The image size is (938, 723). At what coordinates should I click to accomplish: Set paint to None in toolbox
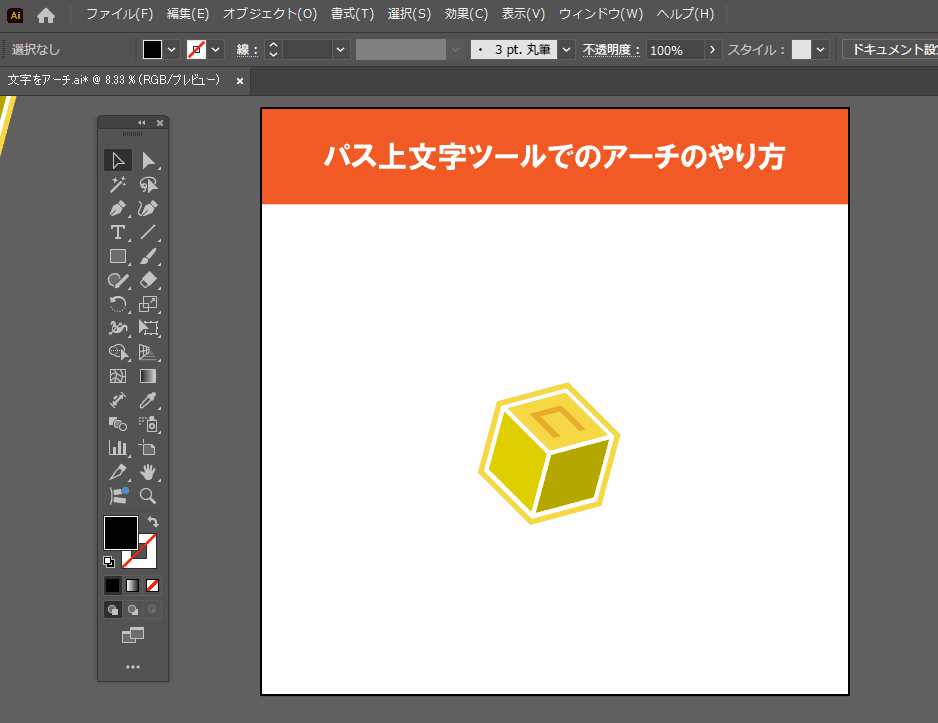(x=153, y=585)
